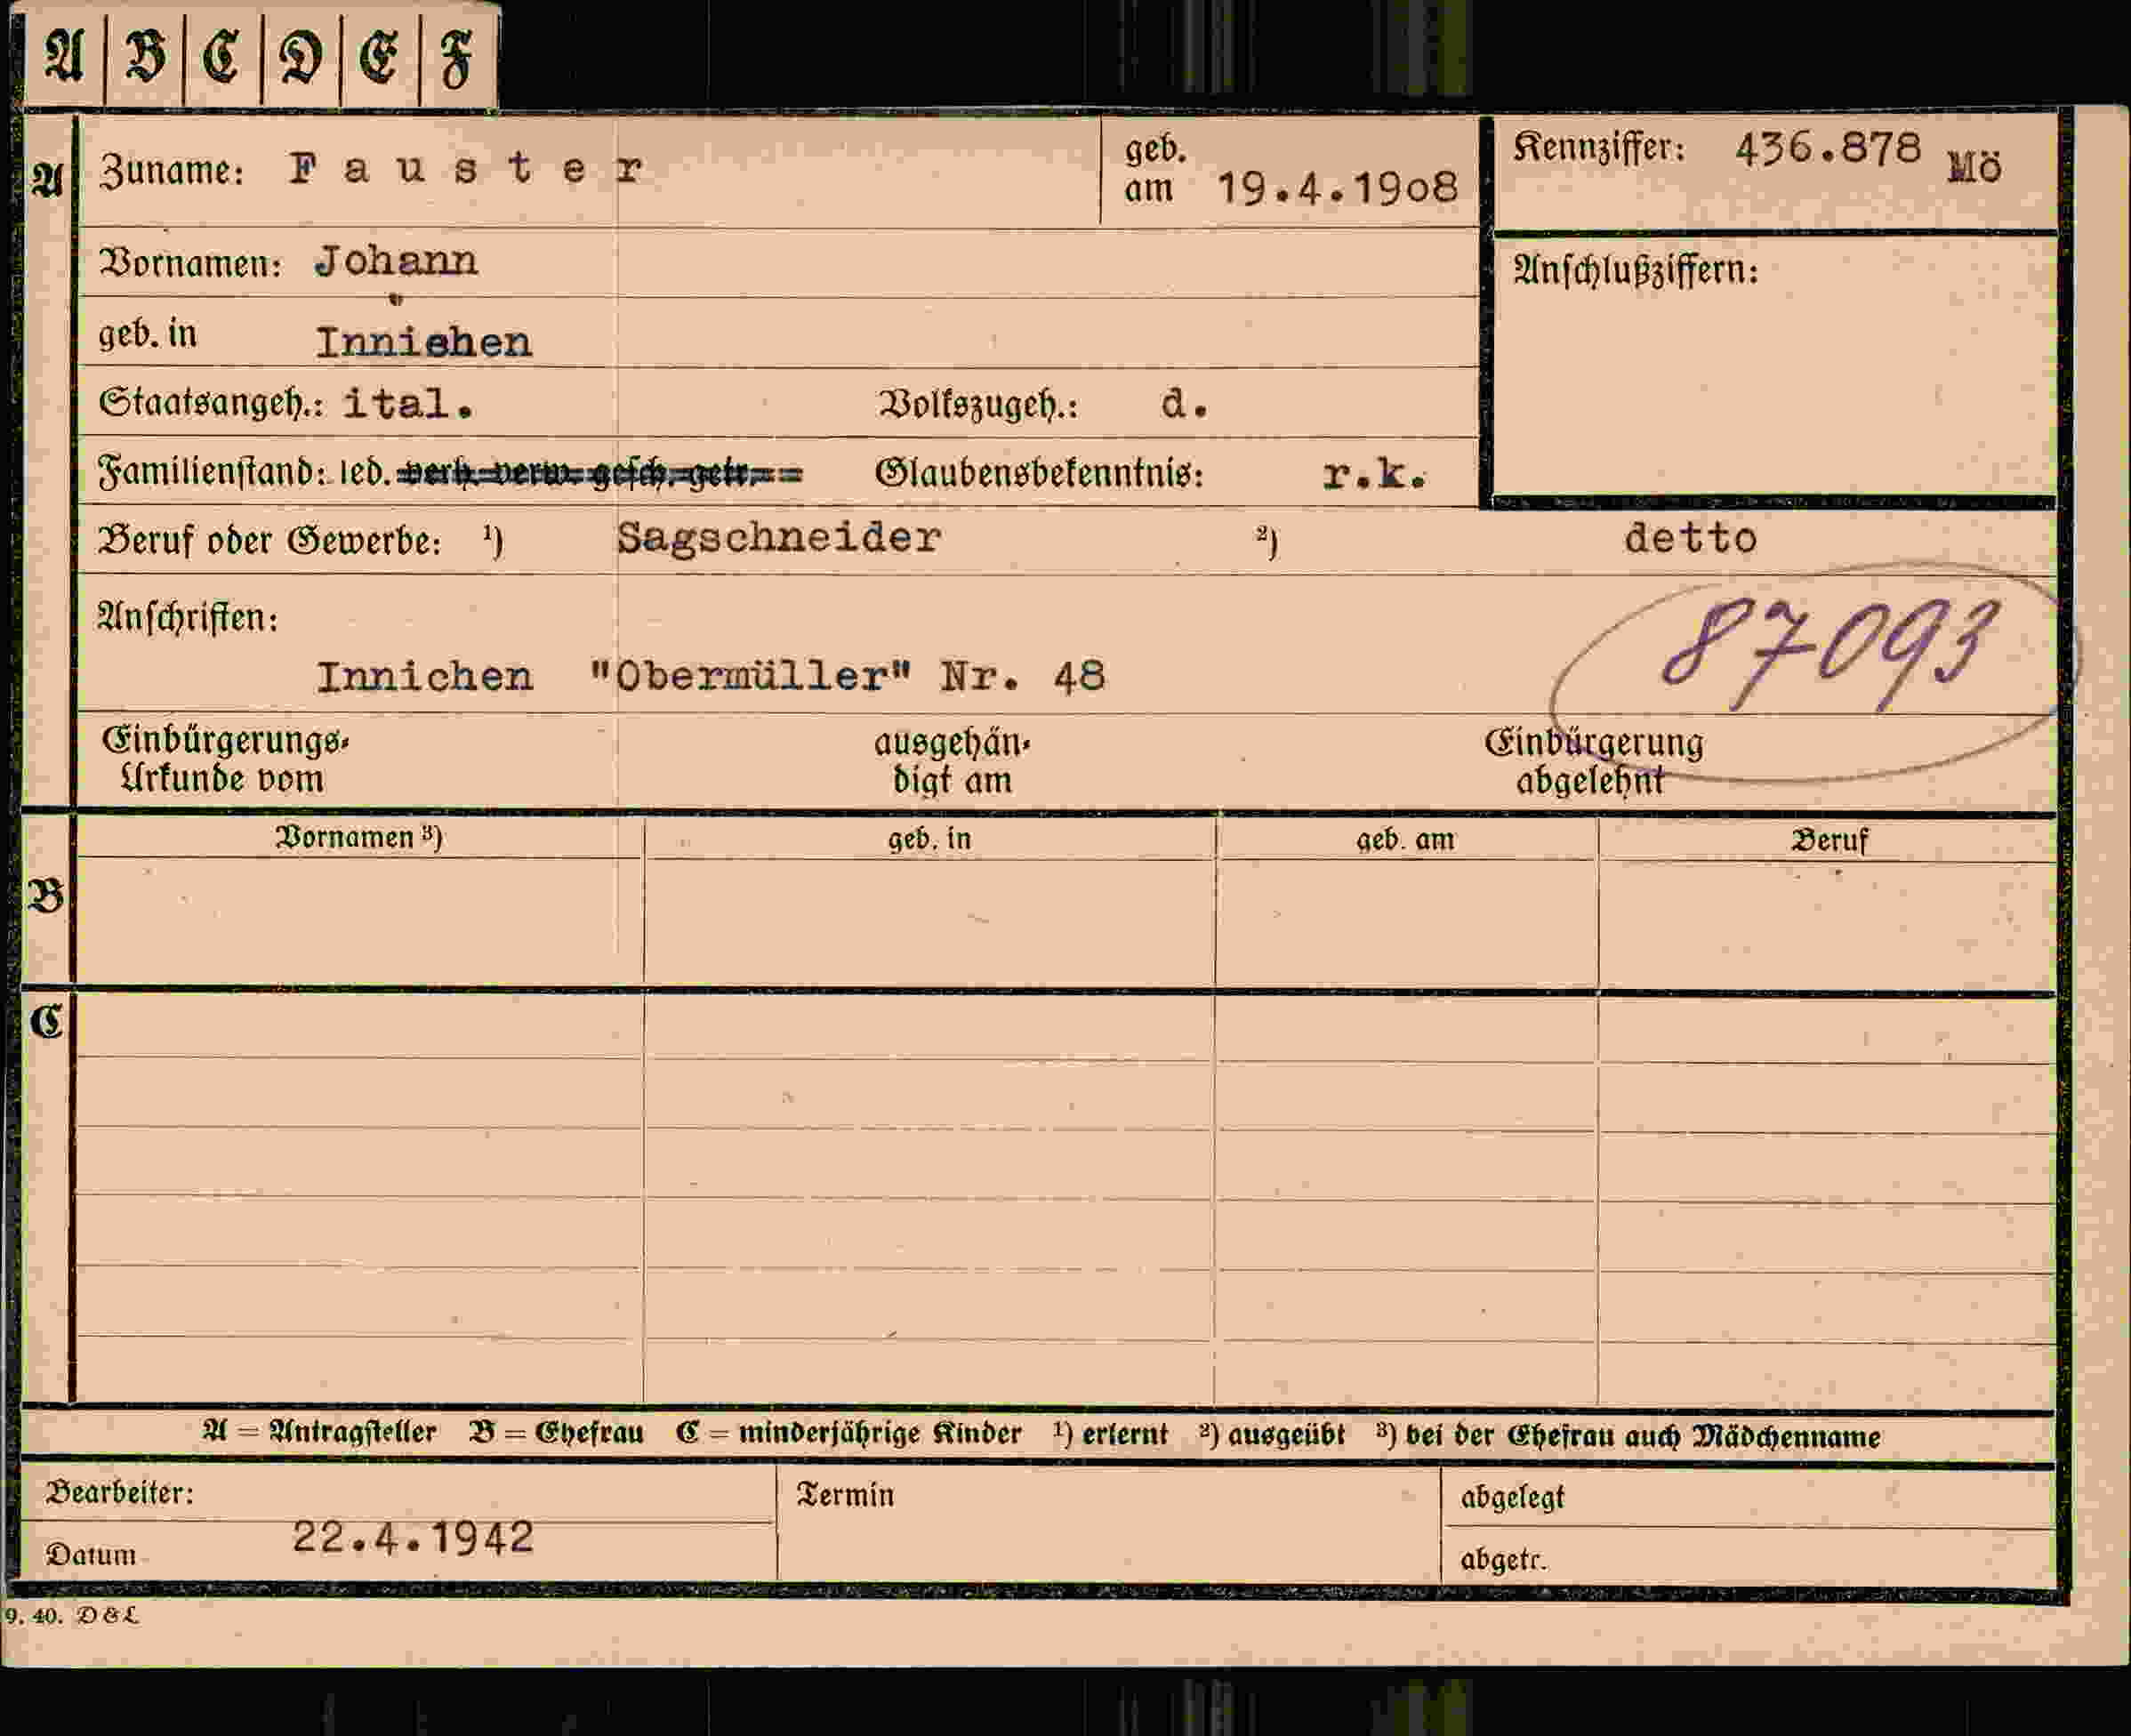Screen dimensions: 2131x1736
Task: Click the 'Einbürgerung abgelehnt' label
Action: tap(1594, 762)
